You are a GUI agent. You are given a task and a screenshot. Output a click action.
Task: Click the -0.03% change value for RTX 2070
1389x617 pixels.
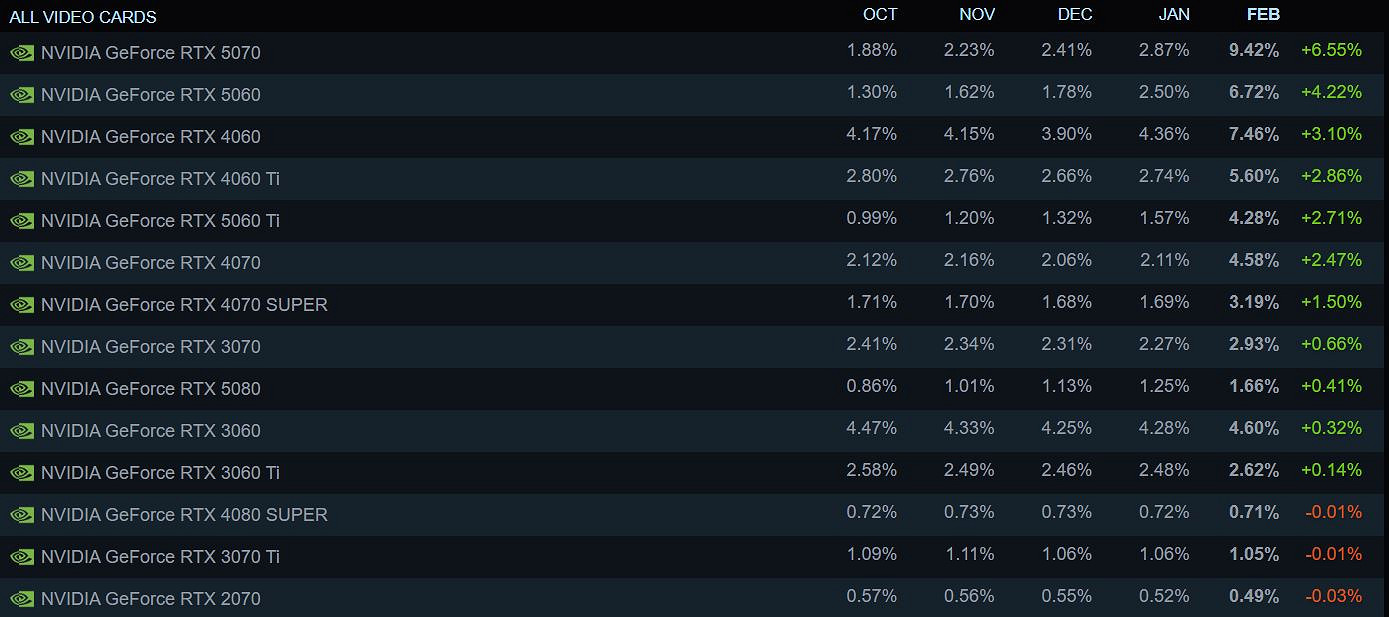pyautogui.click(x=1331, y=596)
